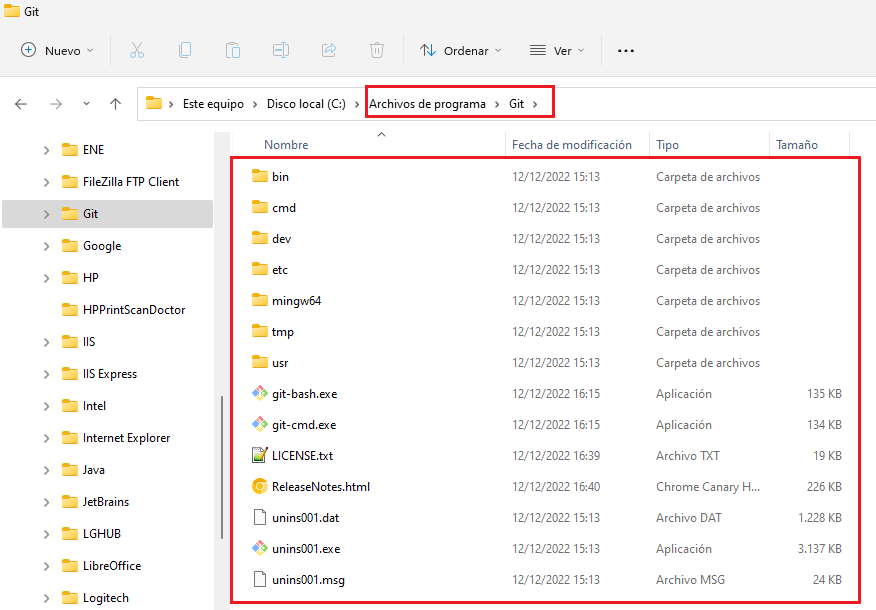Screen dimensions: 876x610
Task: Click the etc folder icon
Action: tap(259, 269)
